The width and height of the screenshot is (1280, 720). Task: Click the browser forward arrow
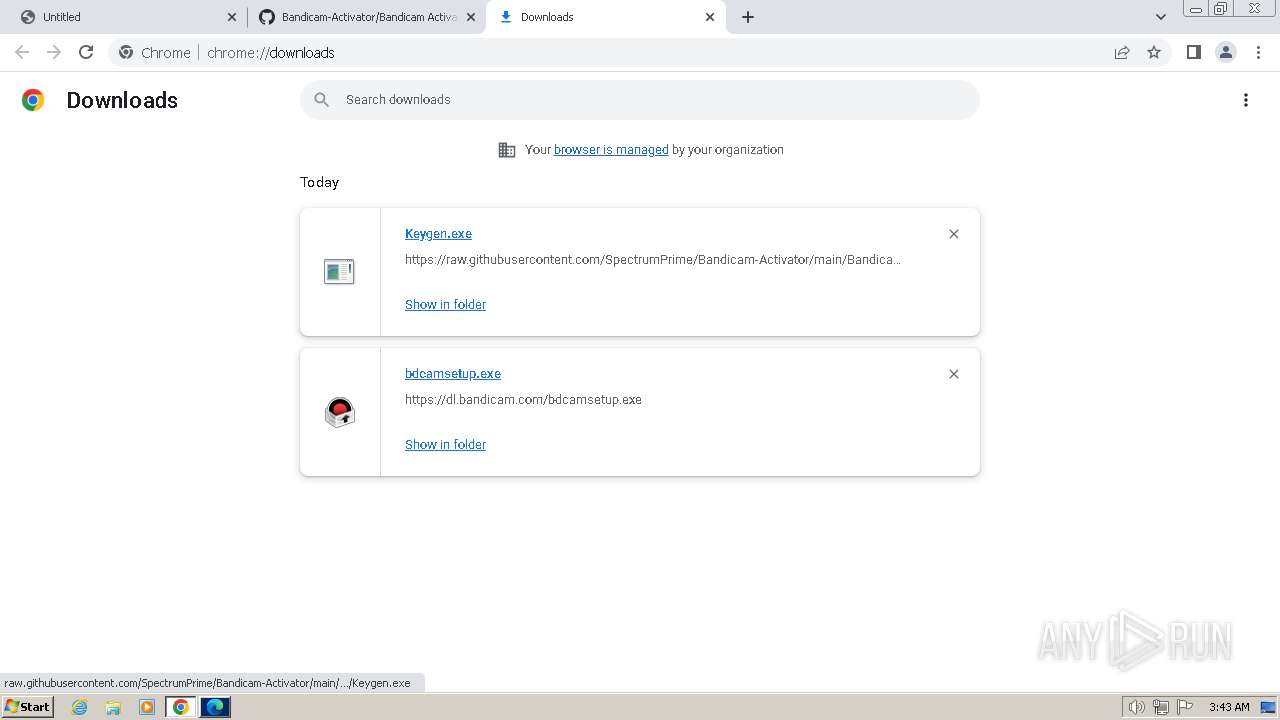[x=54, y=52]
